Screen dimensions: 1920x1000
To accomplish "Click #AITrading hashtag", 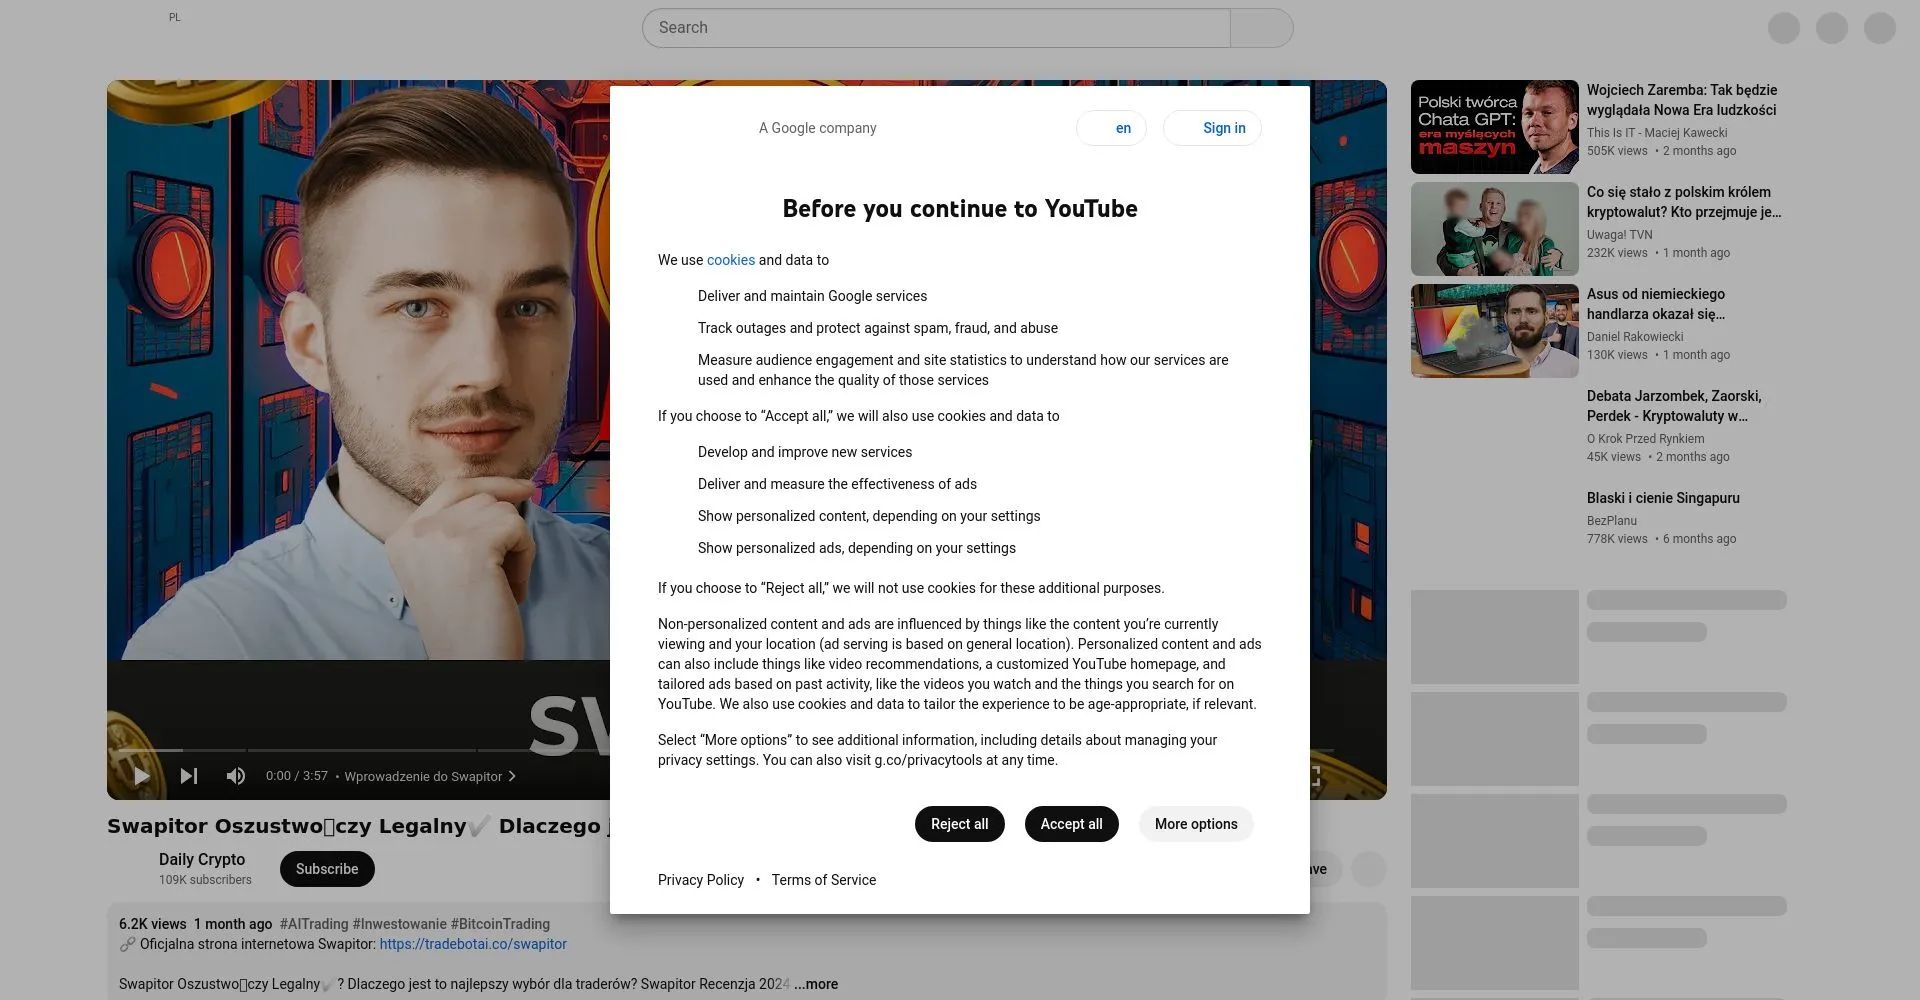I will pyautogui.click(x=314, y=924).
